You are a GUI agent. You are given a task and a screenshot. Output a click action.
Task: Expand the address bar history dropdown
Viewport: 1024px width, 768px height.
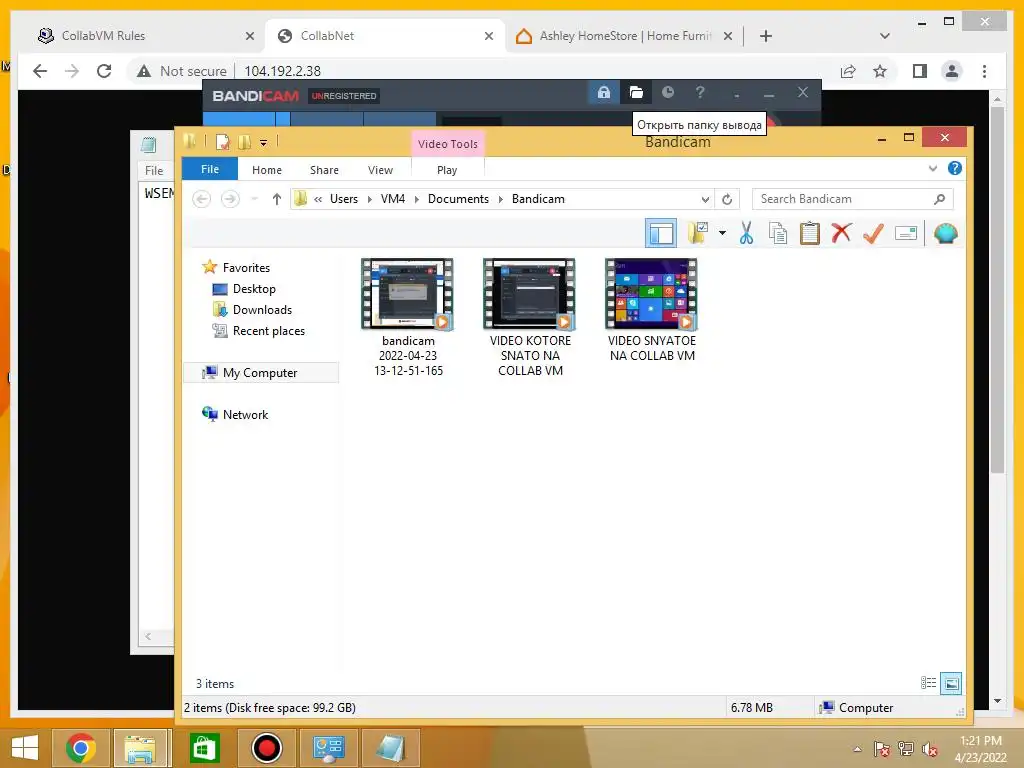[x=705, y=199]
